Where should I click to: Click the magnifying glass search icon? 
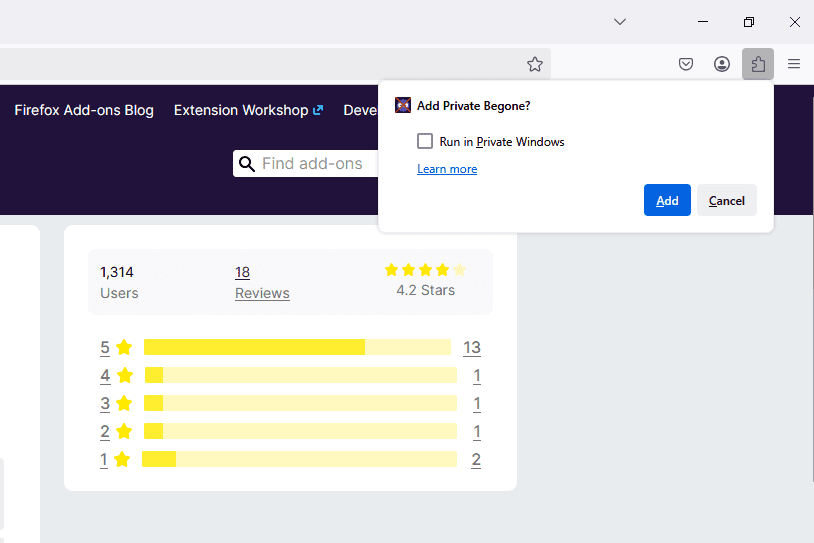coord(247,164)
